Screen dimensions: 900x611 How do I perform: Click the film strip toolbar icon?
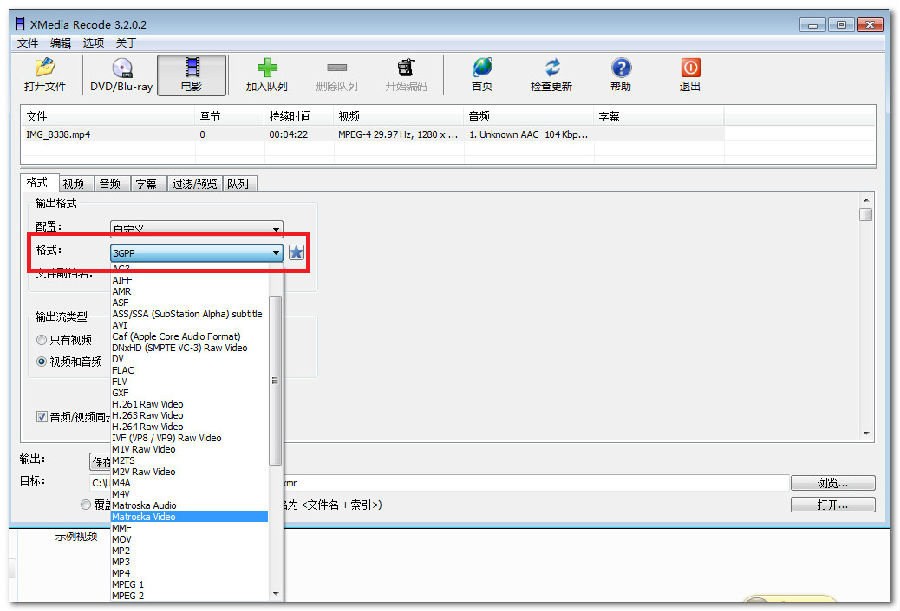pos(192,75)
